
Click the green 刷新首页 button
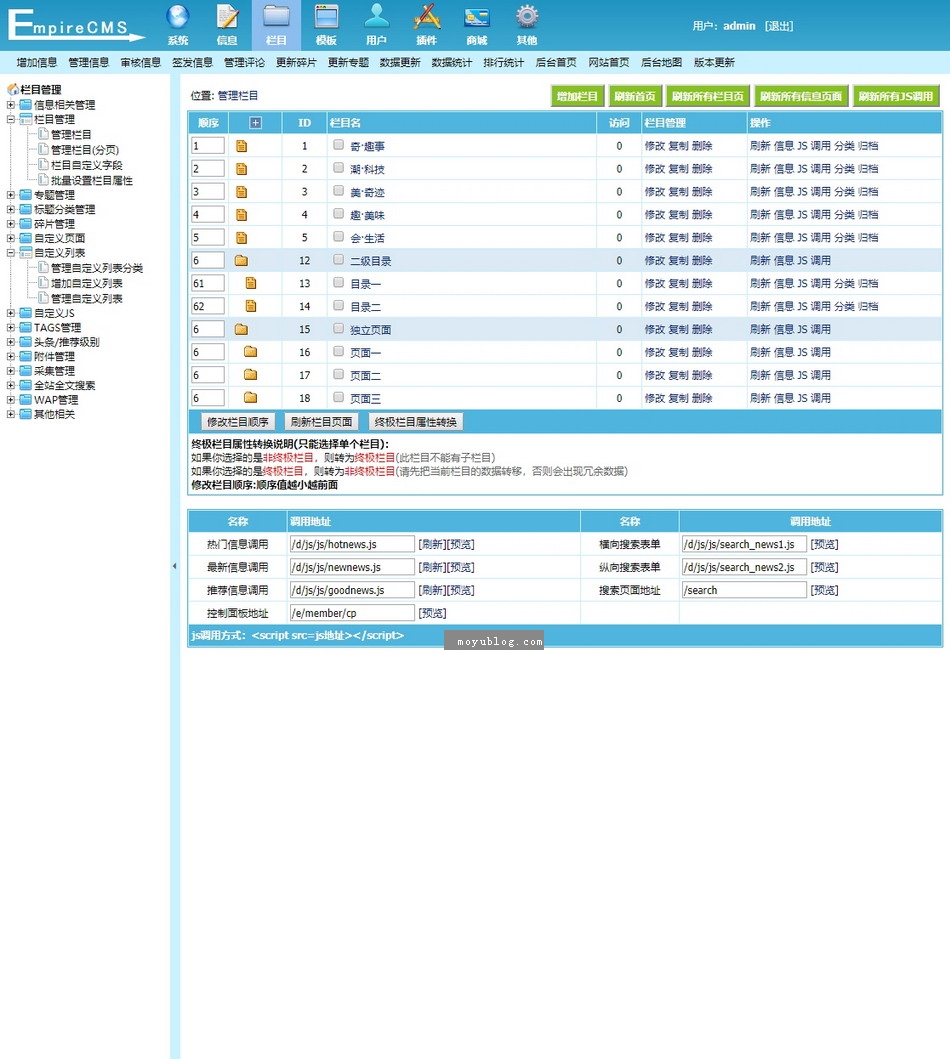(x=635, y=97)
